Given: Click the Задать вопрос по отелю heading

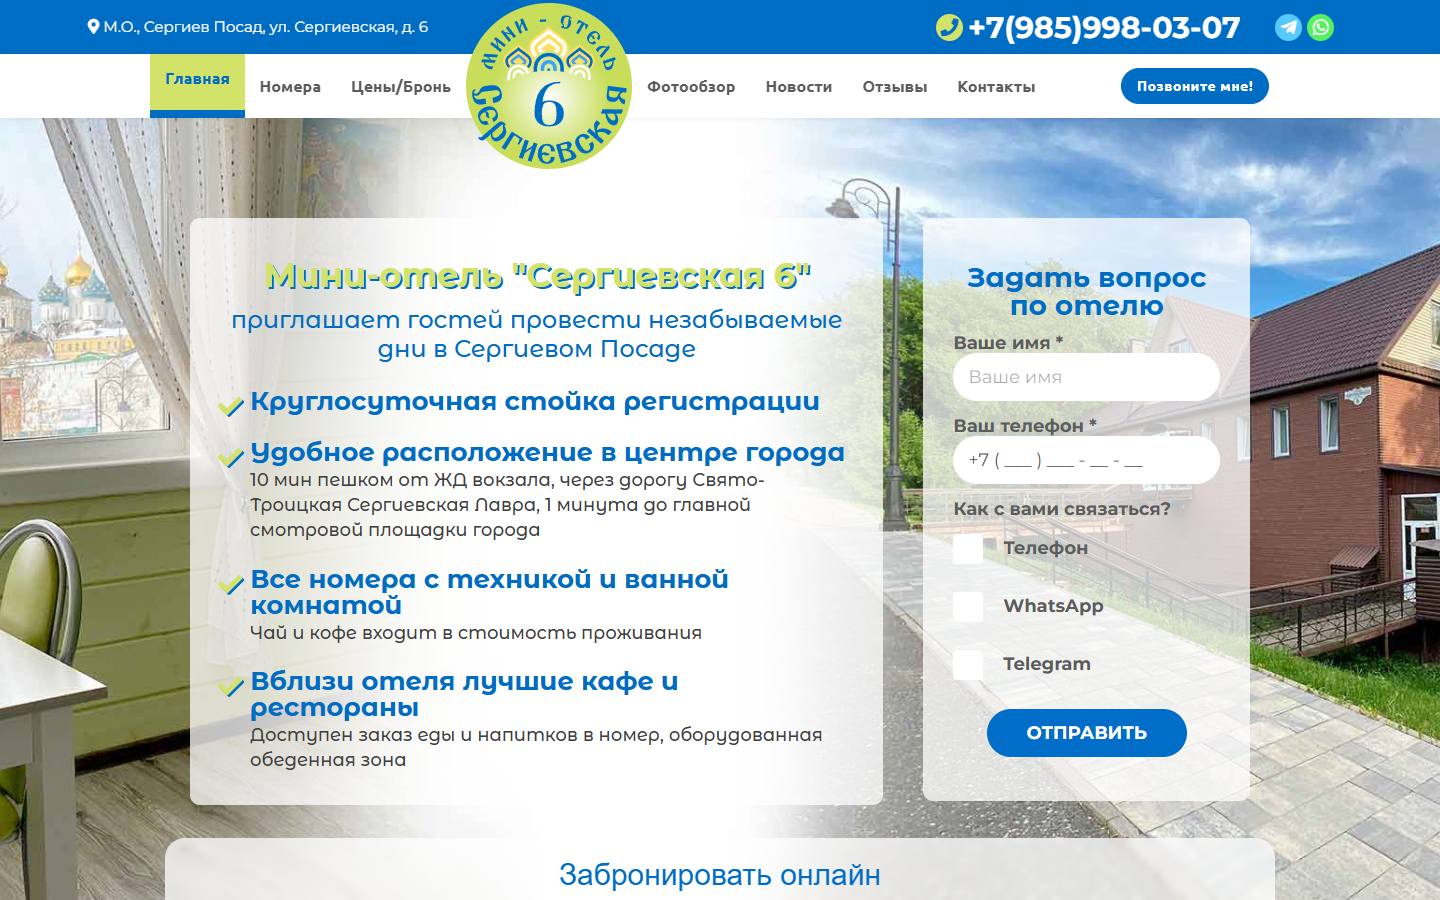Looking at the screenshot, I should pos(1087,291).
